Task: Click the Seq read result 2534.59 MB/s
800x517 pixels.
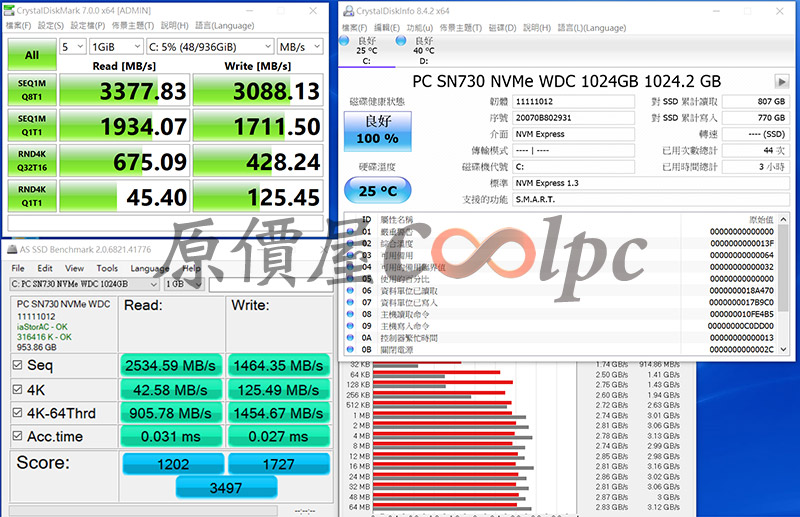Action: 171,365
